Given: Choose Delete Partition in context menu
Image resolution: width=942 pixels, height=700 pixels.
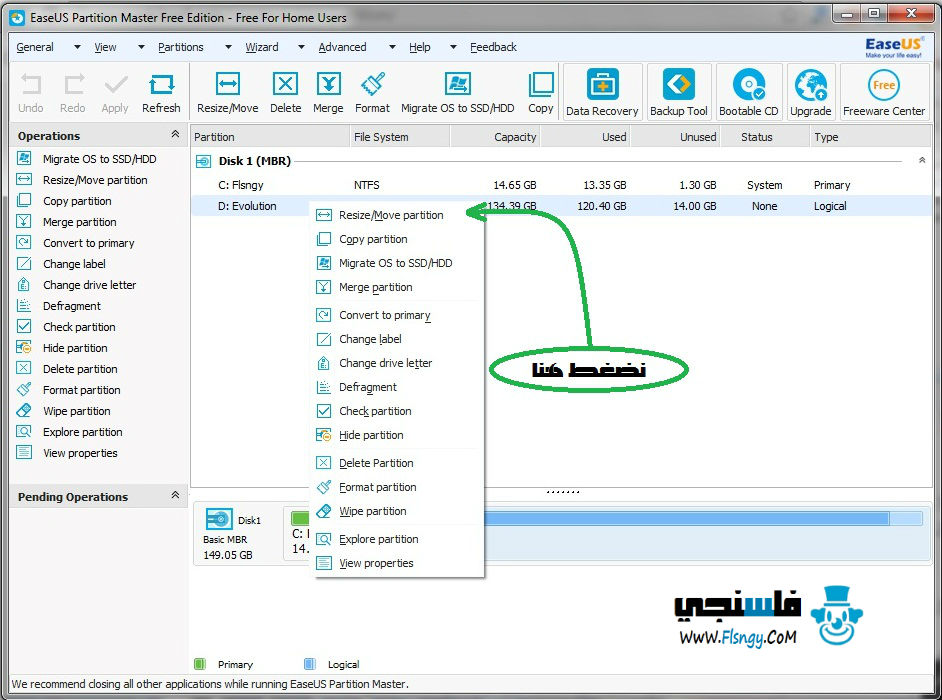Looking at the screenshot, I should 397,463.
